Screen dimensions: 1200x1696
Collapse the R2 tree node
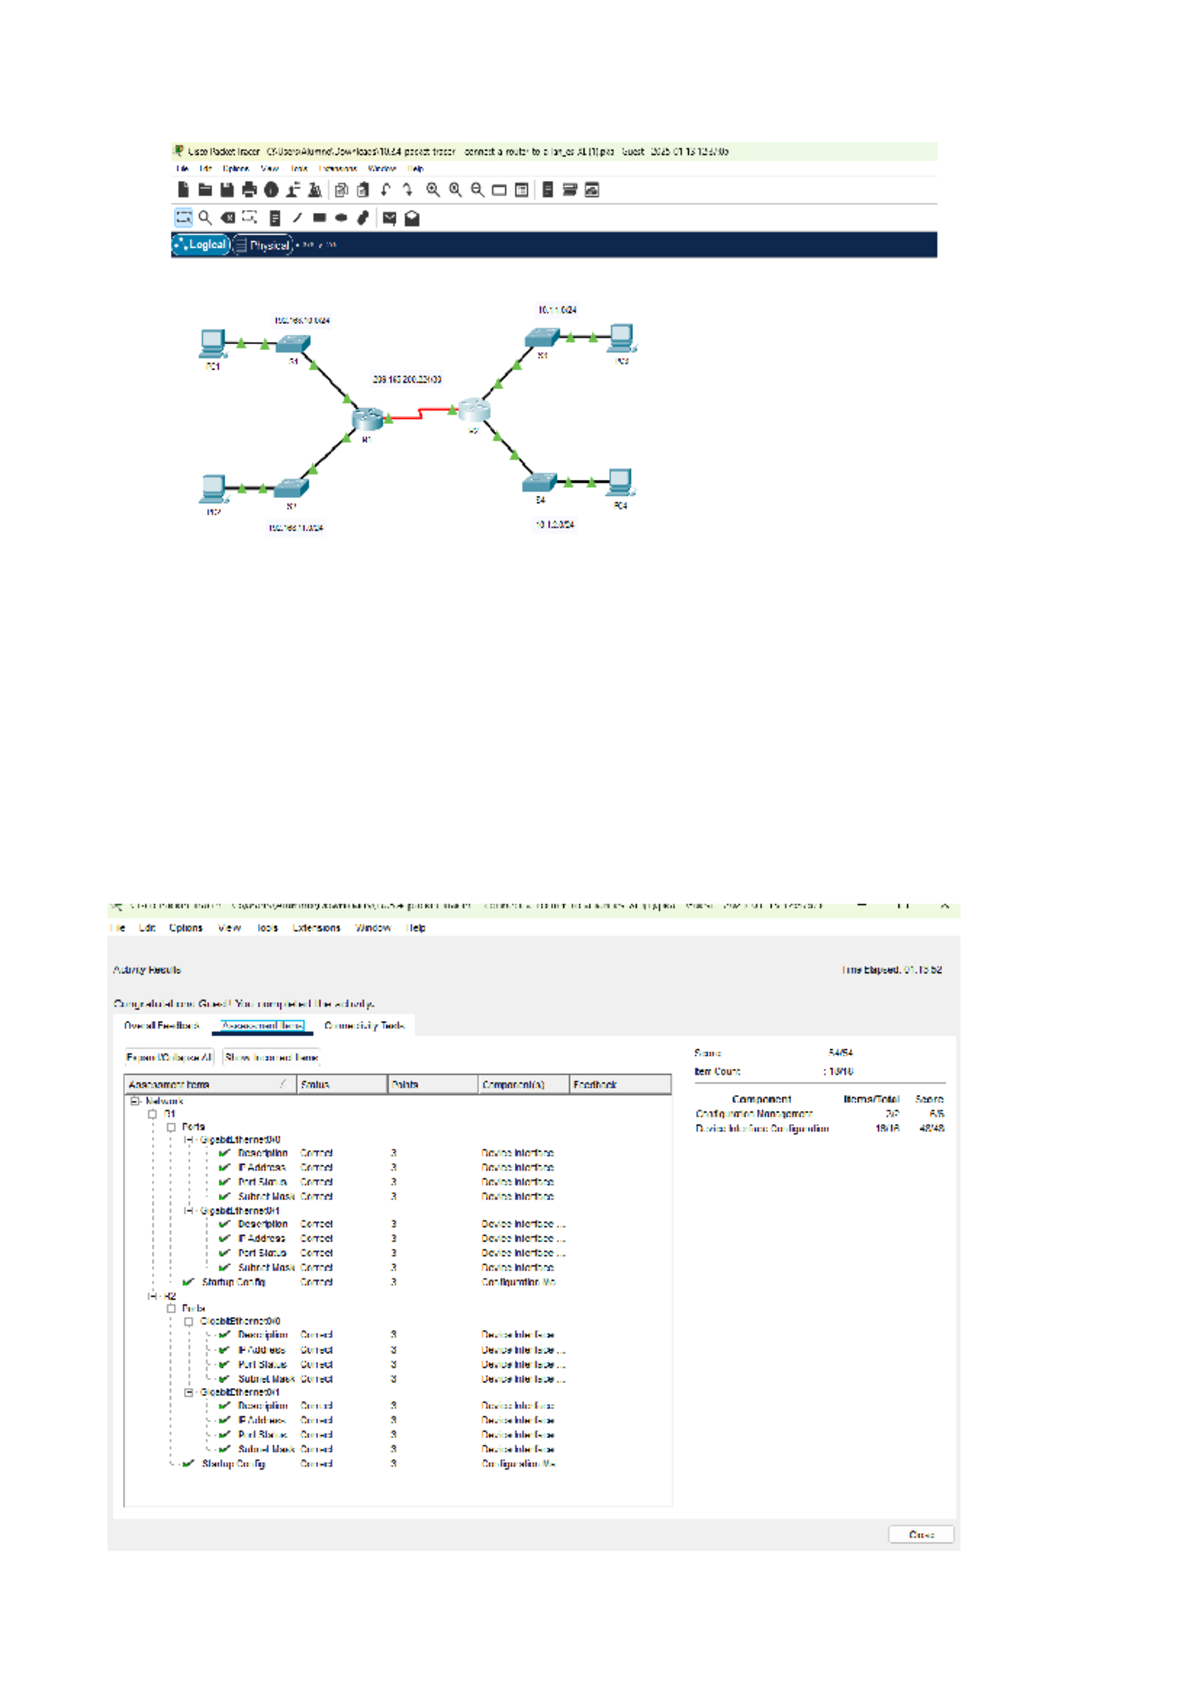(152, 1296)
